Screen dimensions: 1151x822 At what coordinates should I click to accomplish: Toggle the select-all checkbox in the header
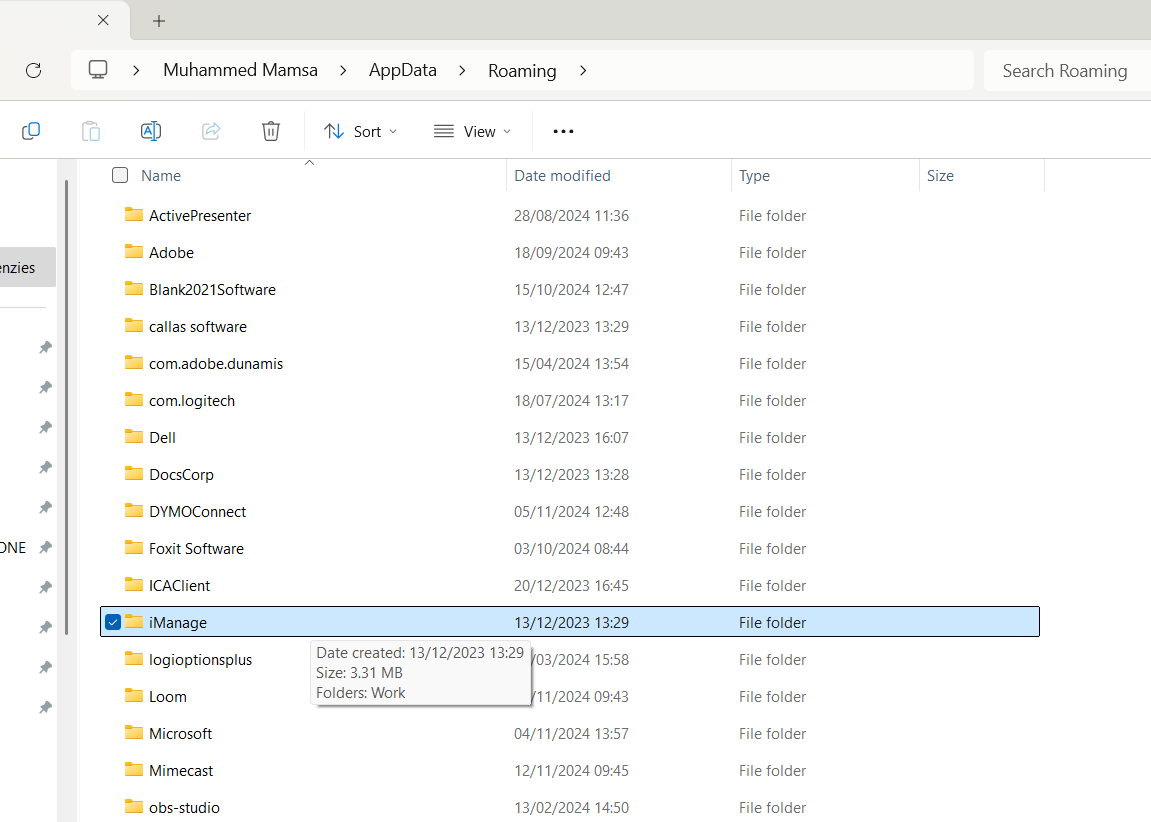tap(120, 175)
